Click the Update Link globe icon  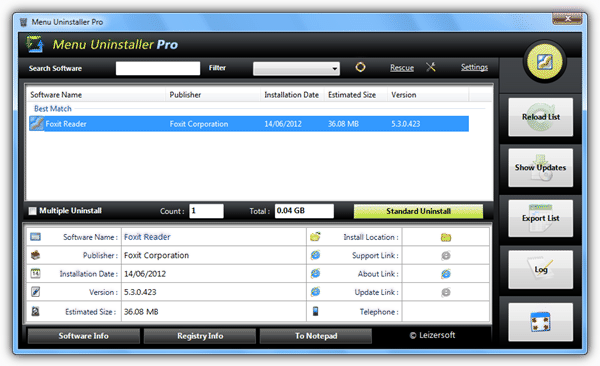pos(446,292)
